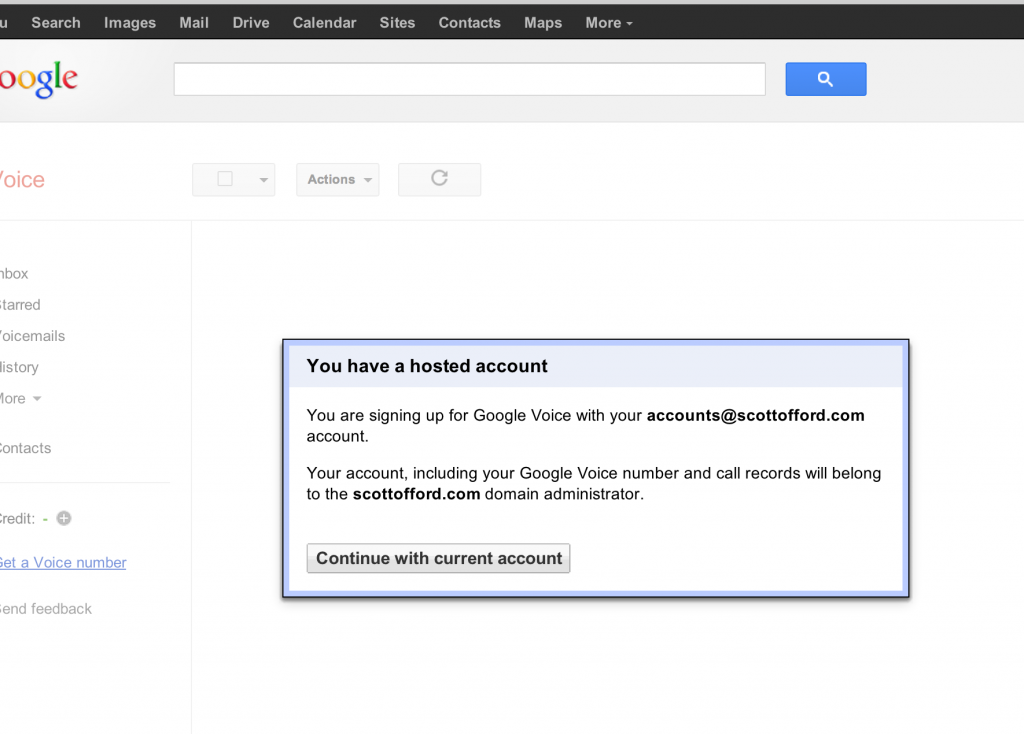Screen dimensions: 1024x734
Task: Open Mail in the top navigation bar
Action: click(x=194, y=23)
